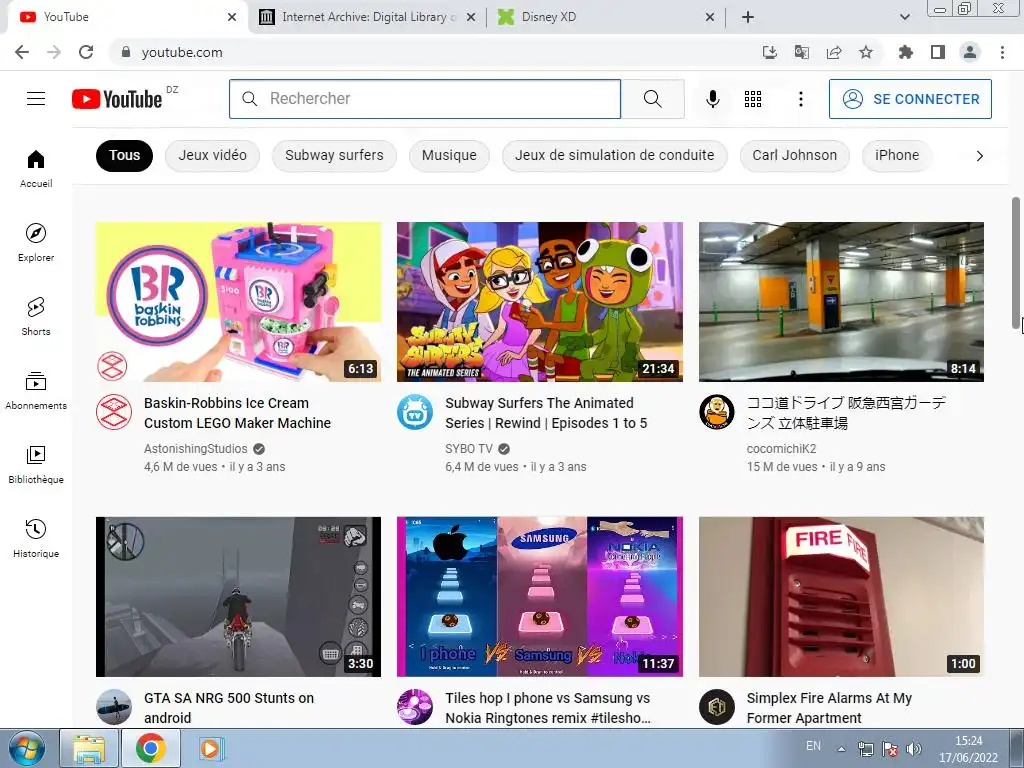Image resolution: width=1024 pixels, height=768 pixels.
Task: Go to Accueil in the sidebar
Action: (x=36, y=168)
